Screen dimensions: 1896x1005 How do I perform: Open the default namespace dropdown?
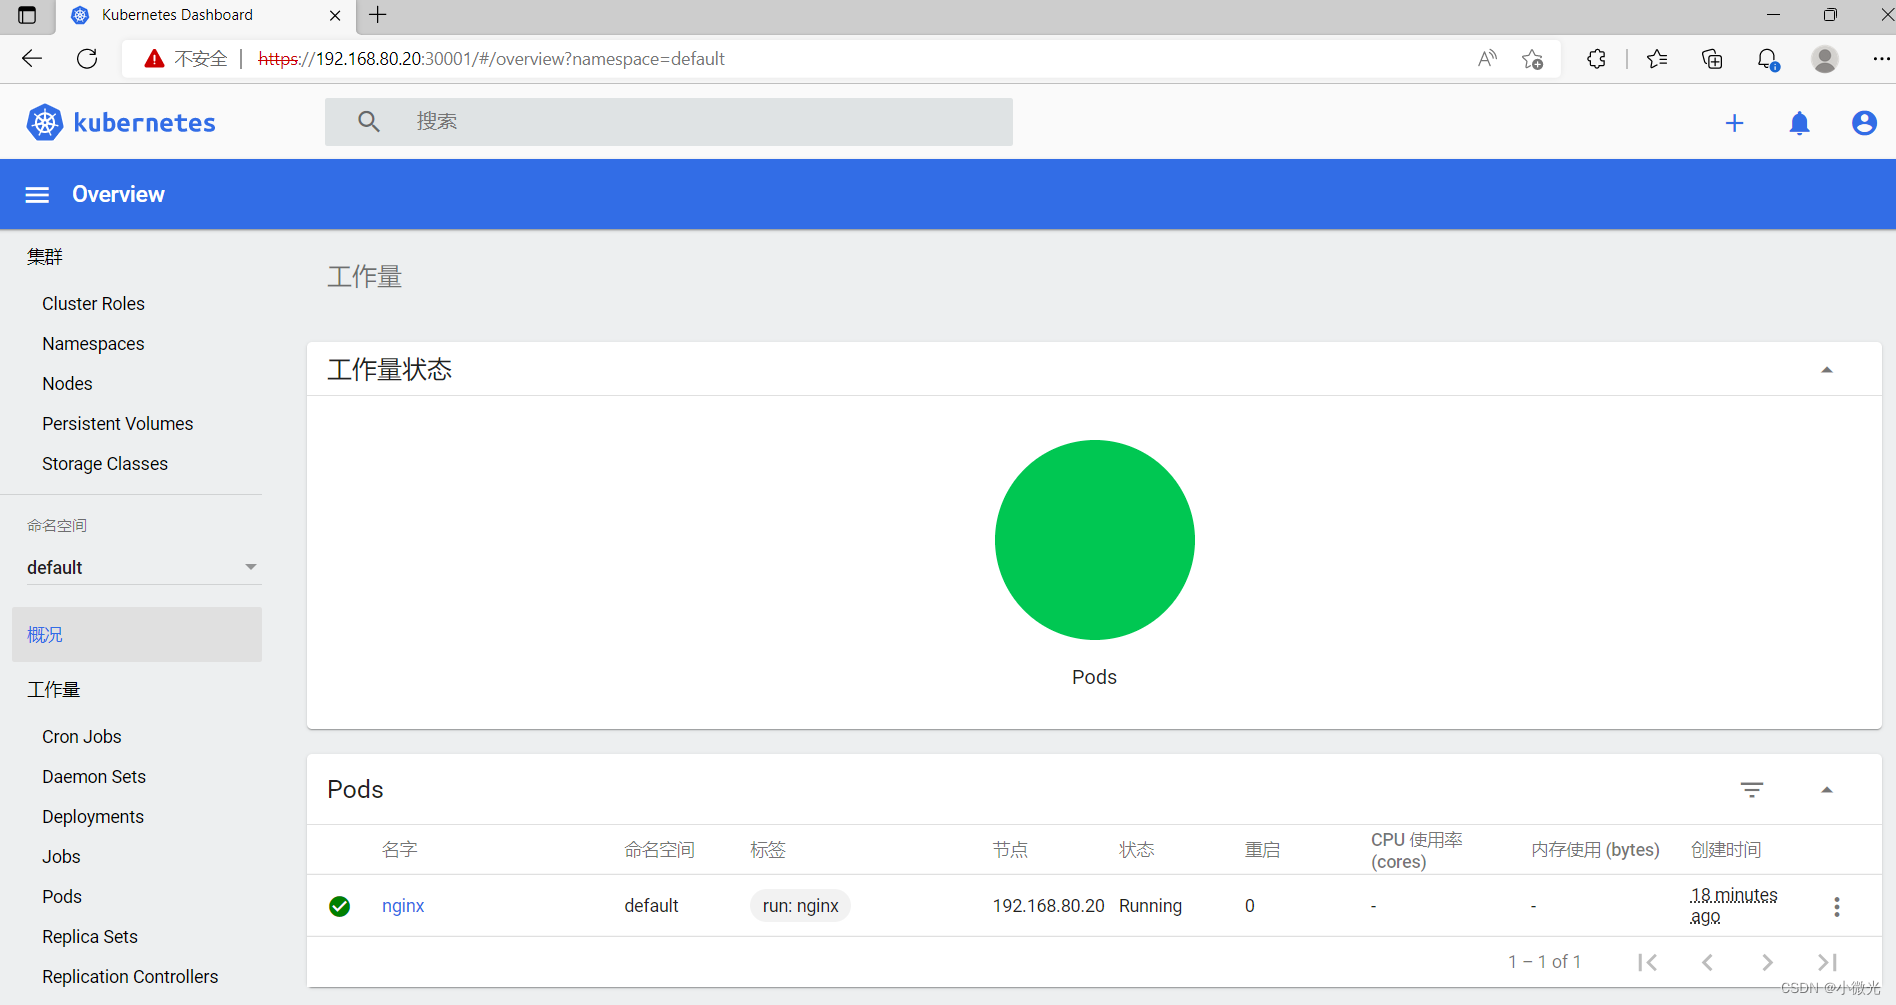[142, 567]
